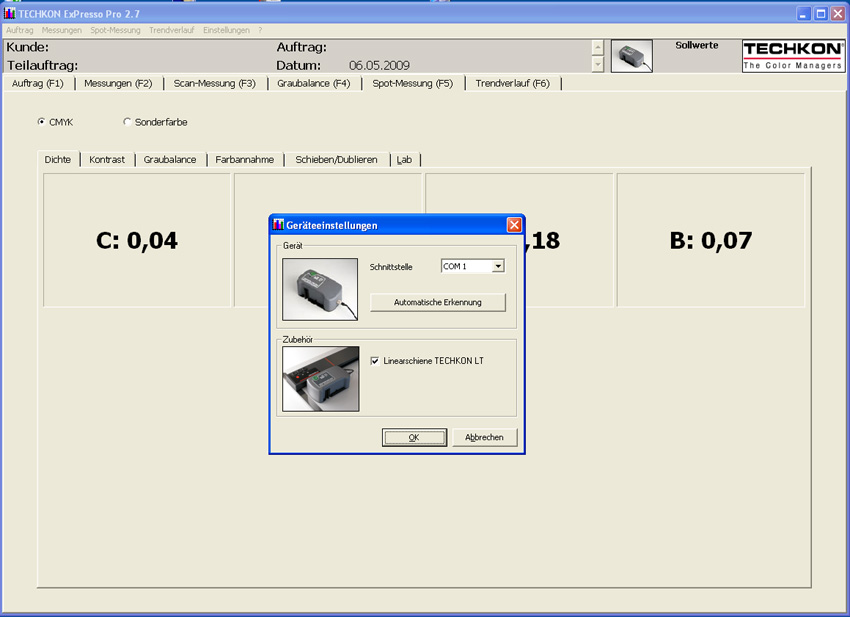Screen dimensions: 850x617
Task: Click the ExPresso Pro title bar icon
Action: [x=9, y=14]
